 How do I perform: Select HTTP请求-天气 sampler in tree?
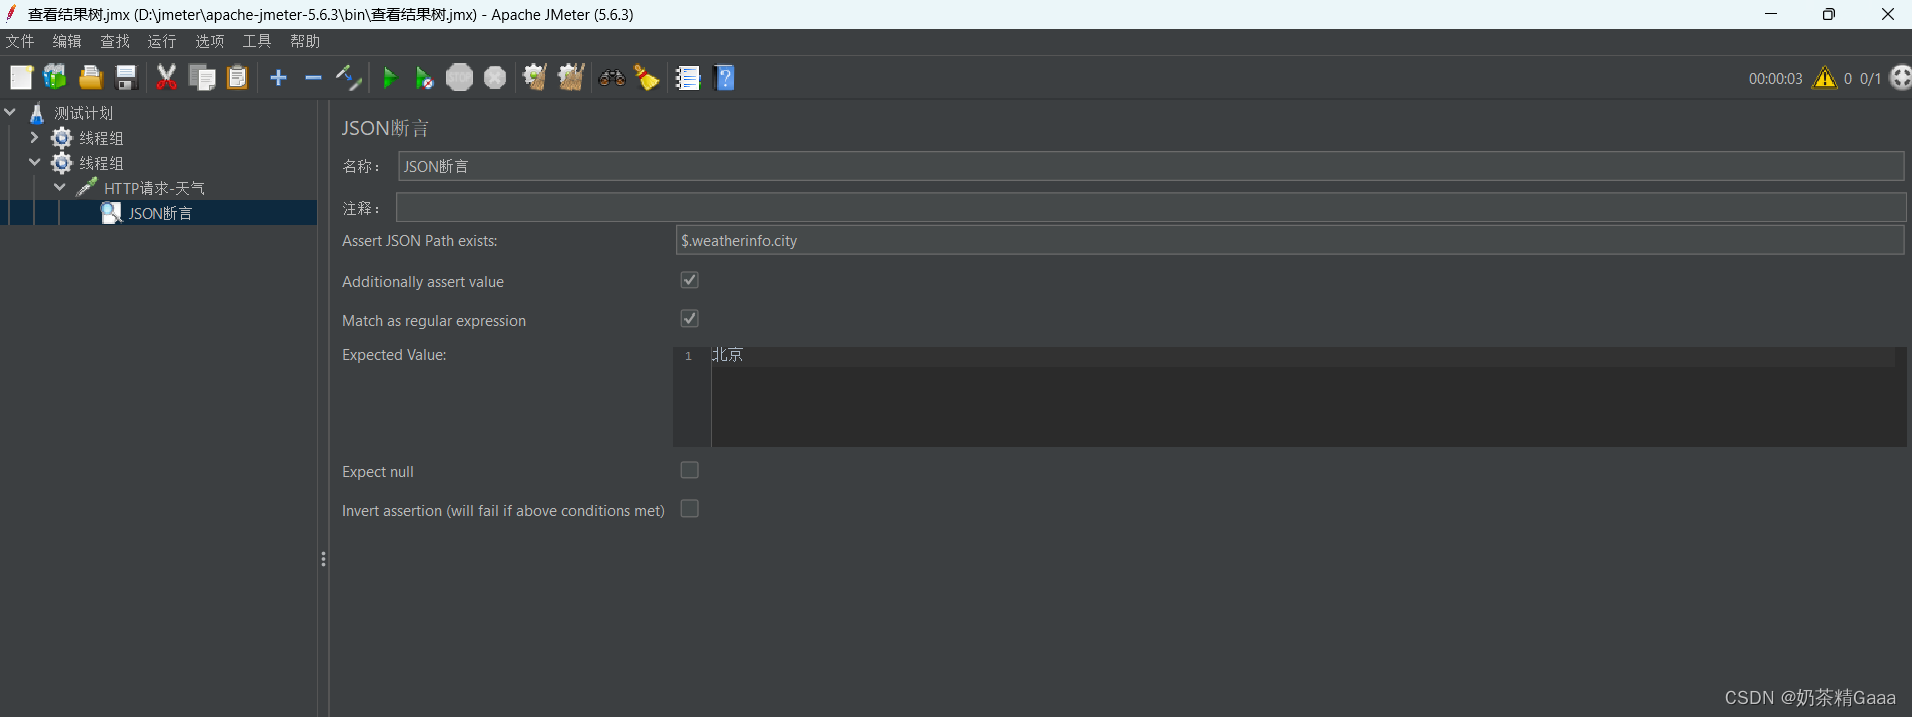[x=154, y=188]
